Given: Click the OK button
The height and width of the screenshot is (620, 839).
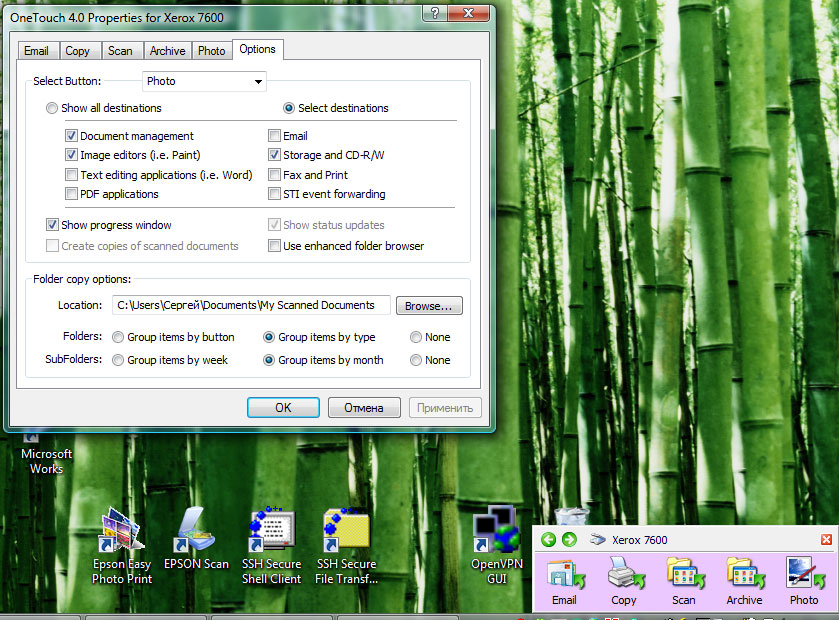Looking at the screenshot, I should coord(283,408).
